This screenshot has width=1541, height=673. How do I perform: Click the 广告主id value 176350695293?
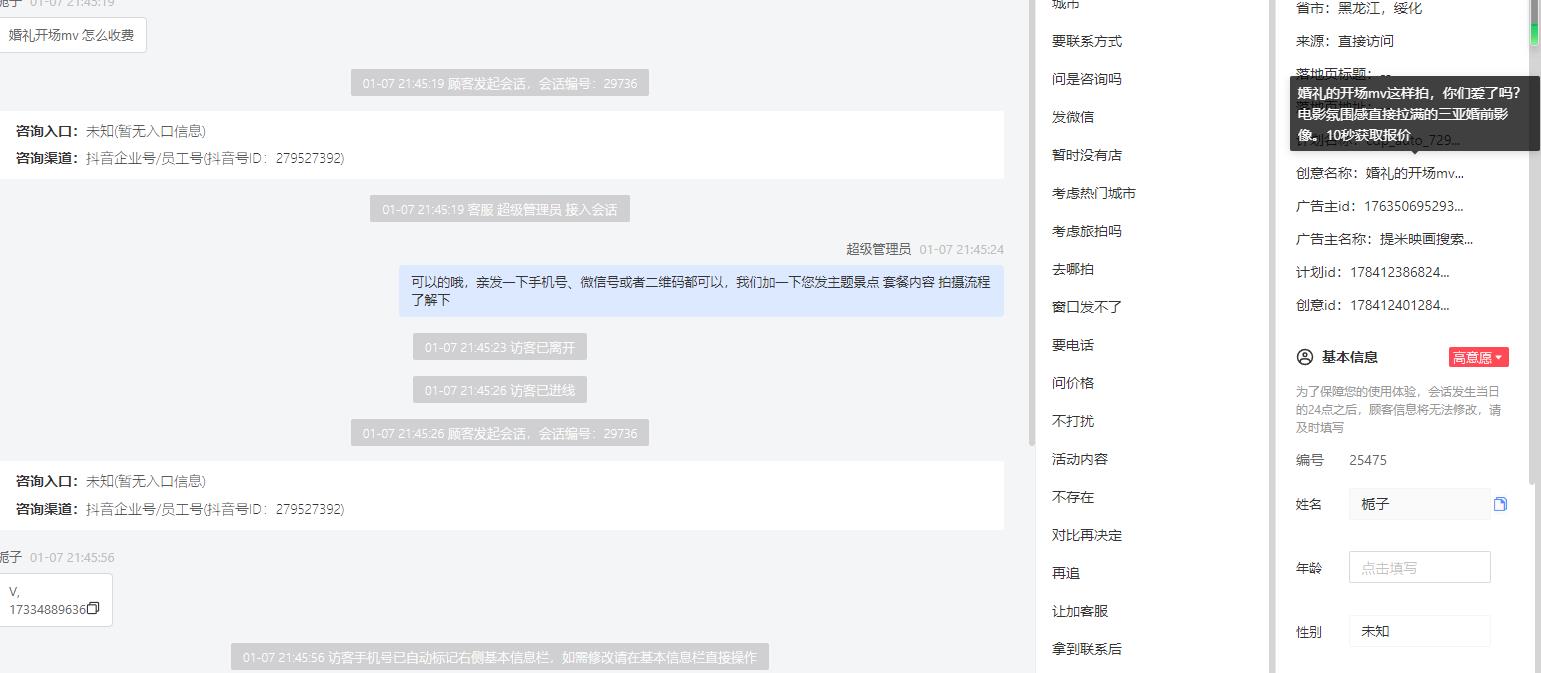tap(1411, 206)
